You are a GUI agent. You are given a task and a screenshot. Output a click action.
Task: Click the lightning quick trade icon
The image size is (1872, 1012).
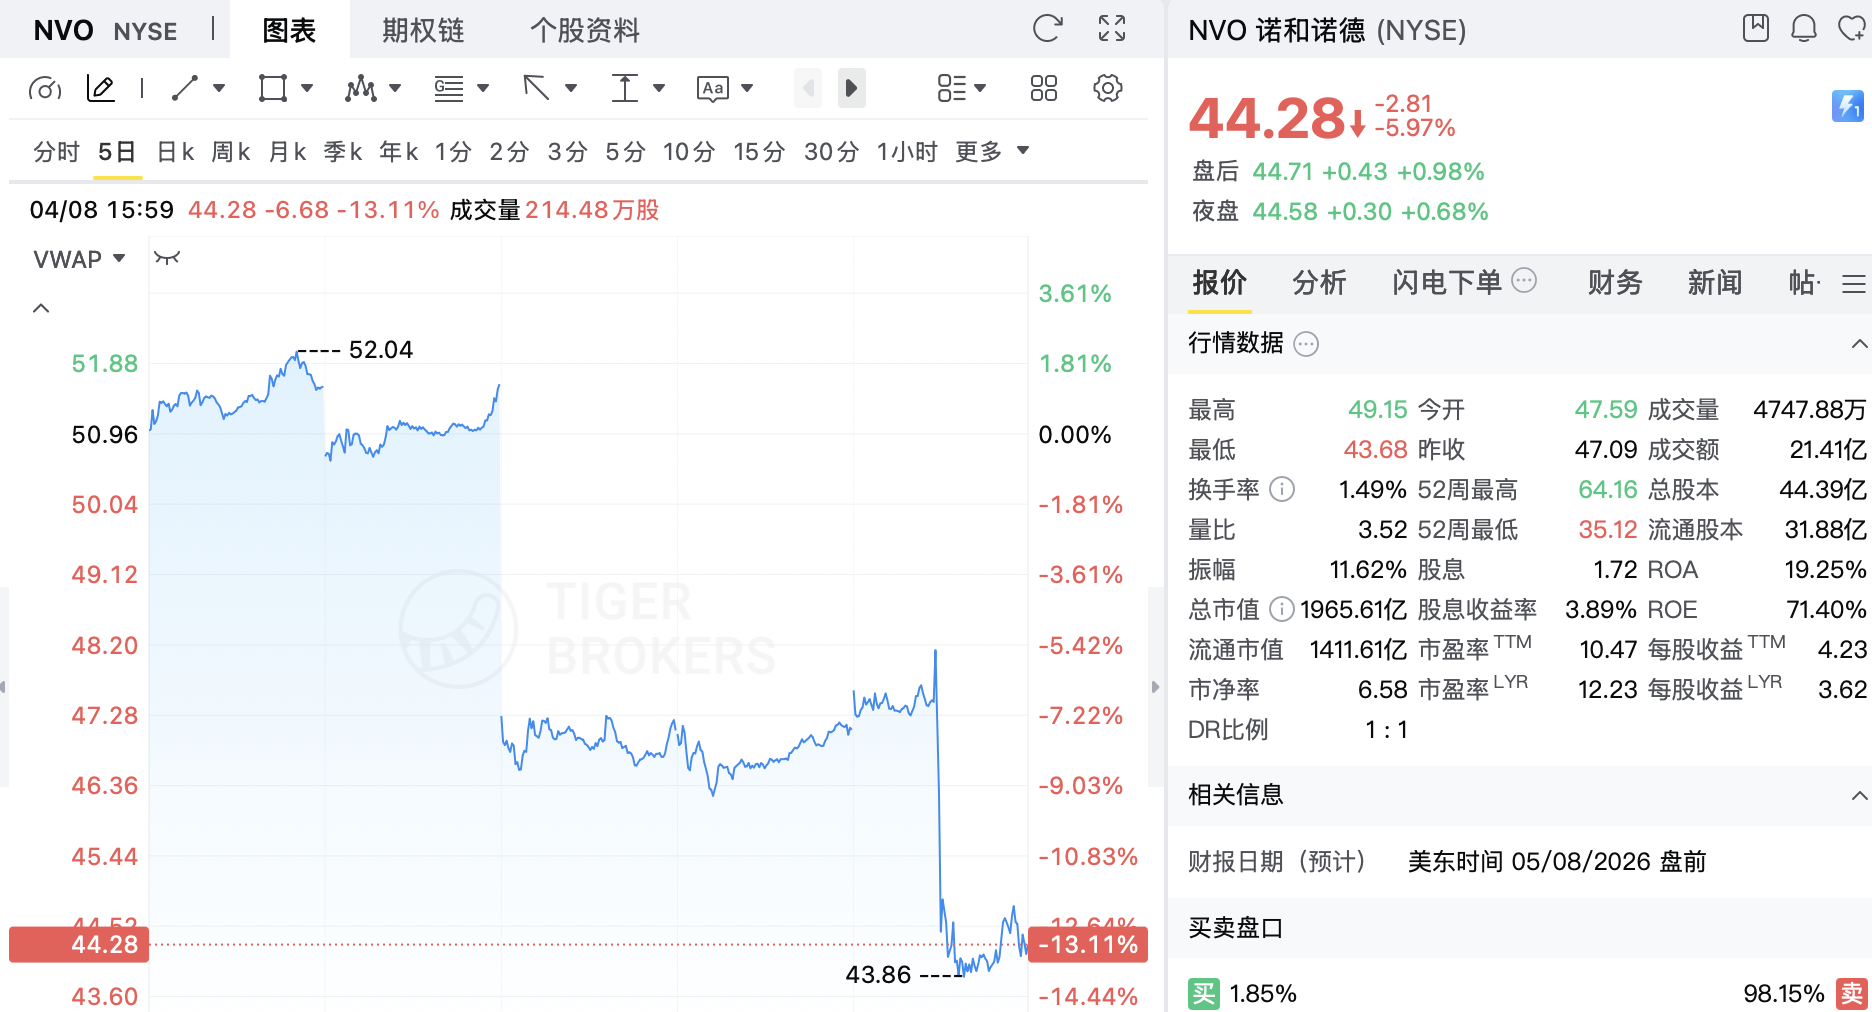tap(1847, 106)
